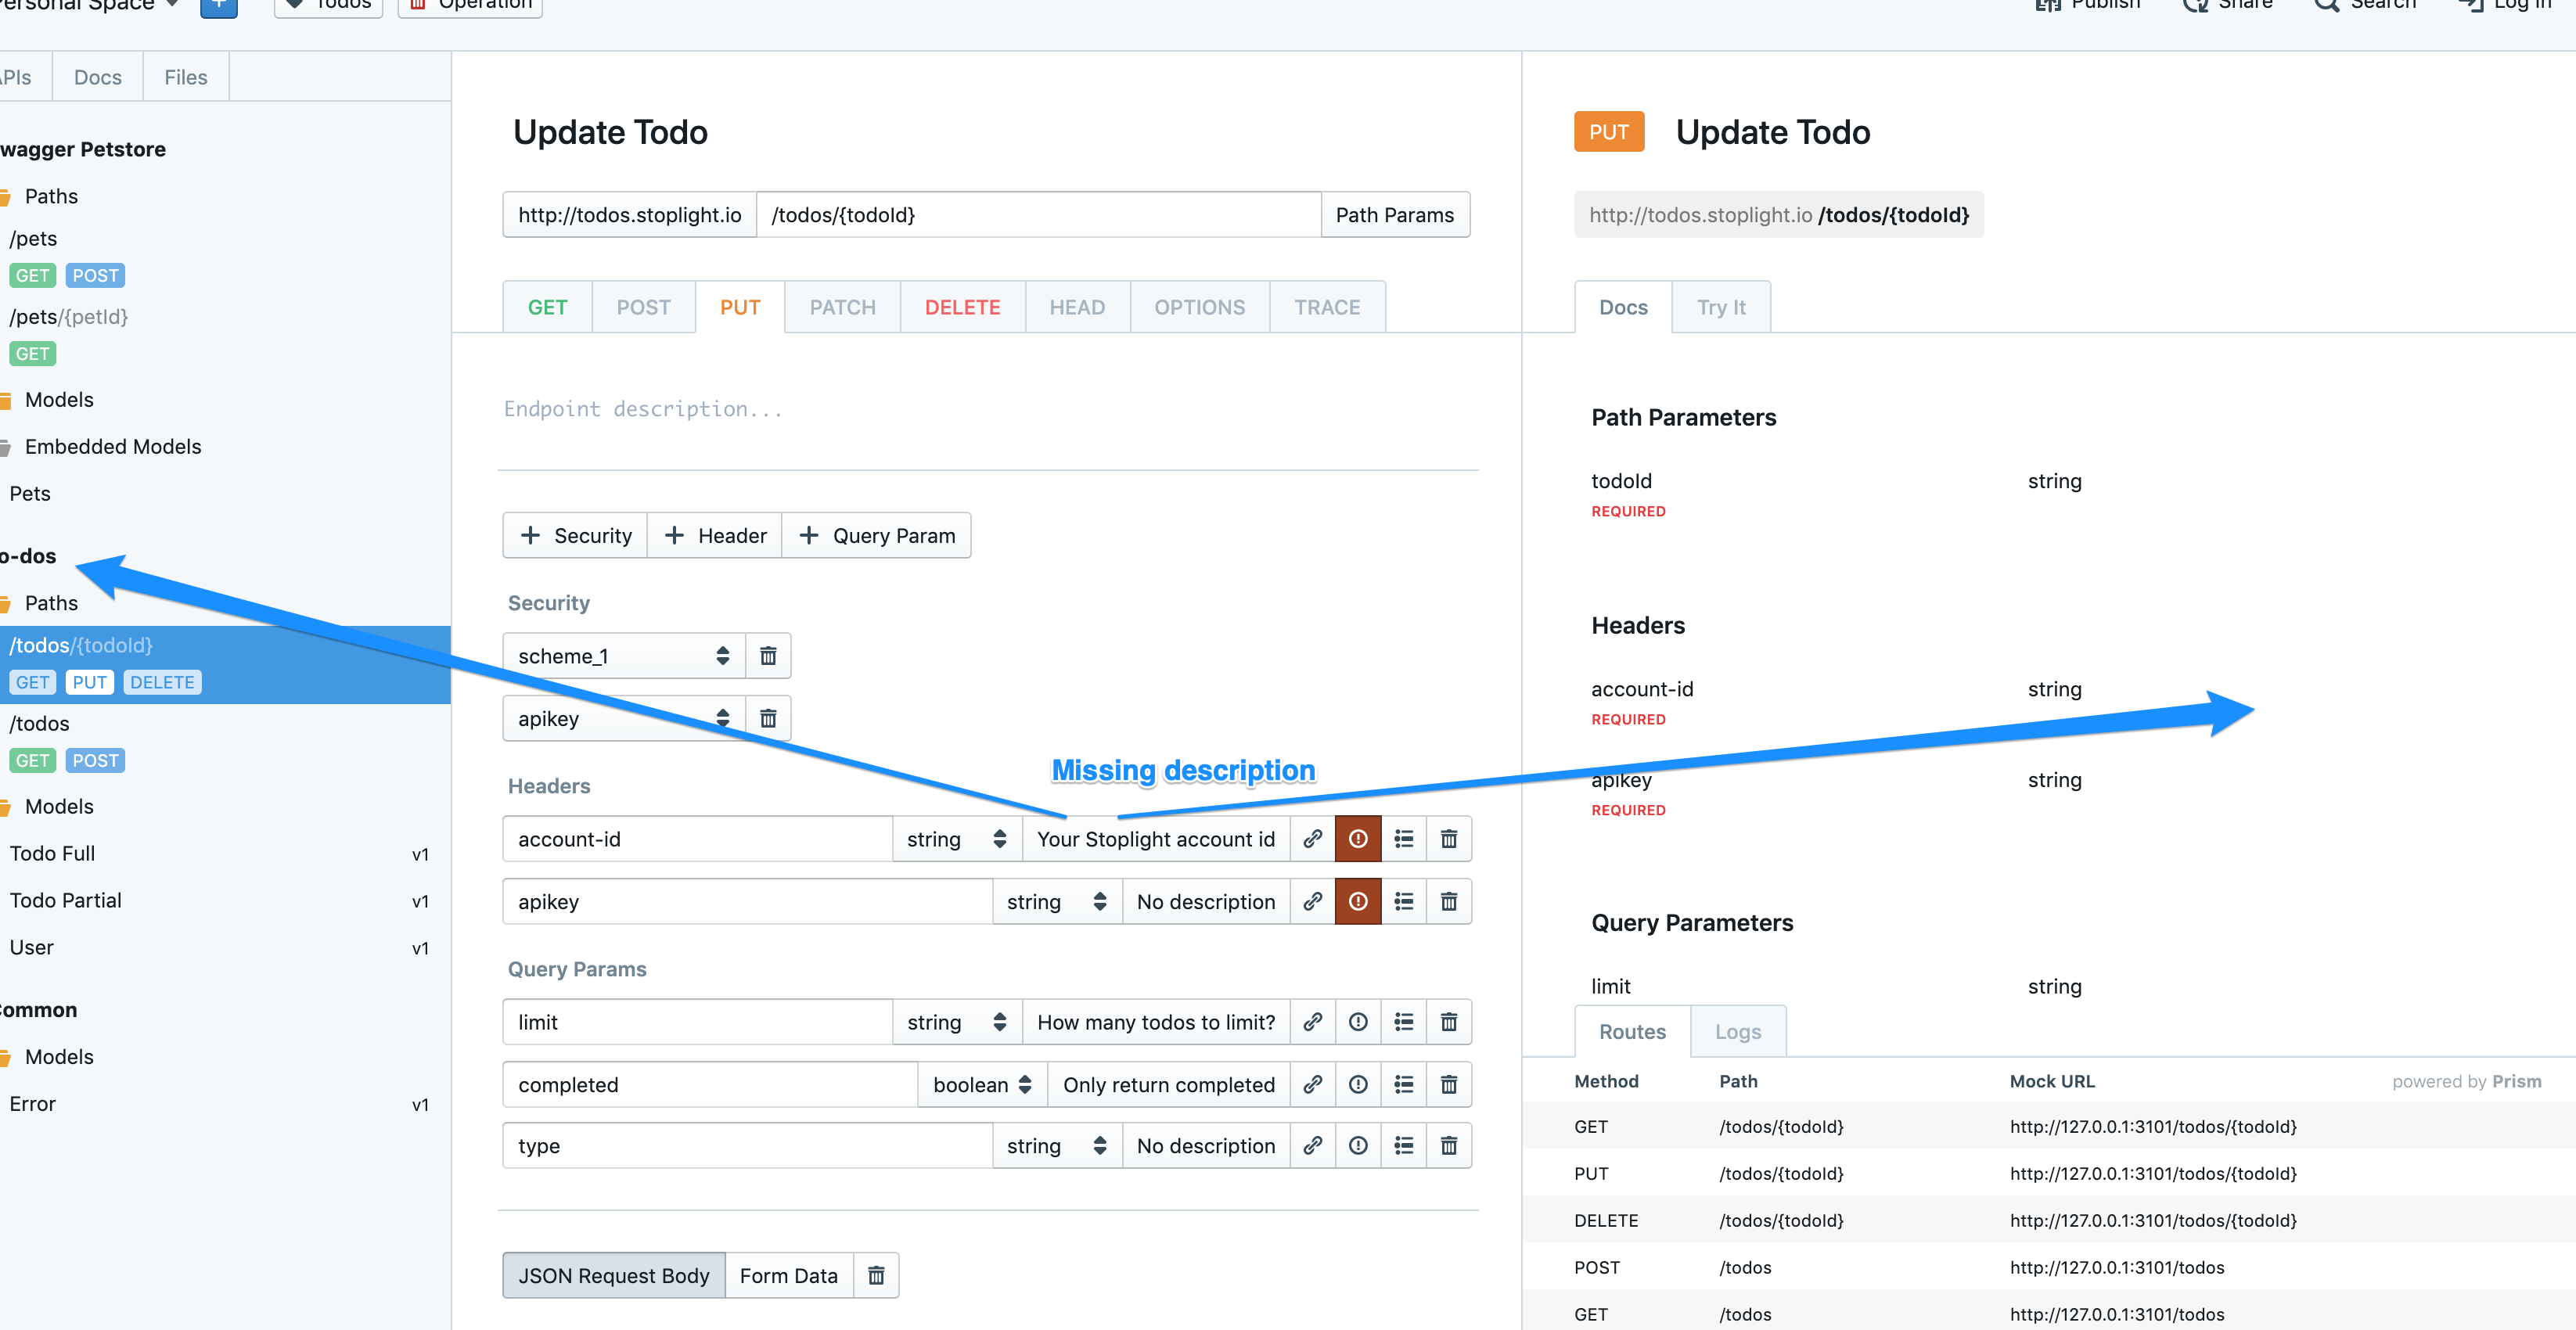Add a new Query Param
The width and height of the screenshot is (2576, 1330).
[877, 536]
